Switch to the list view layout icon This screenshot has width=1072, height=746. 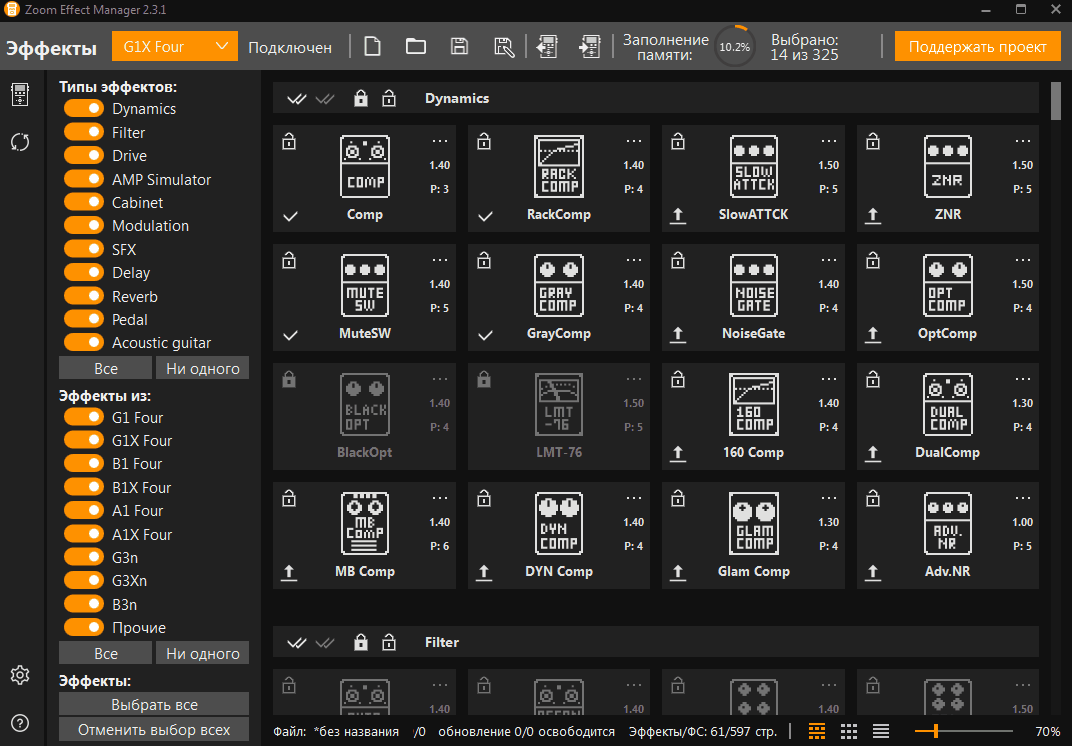[881, 731]
